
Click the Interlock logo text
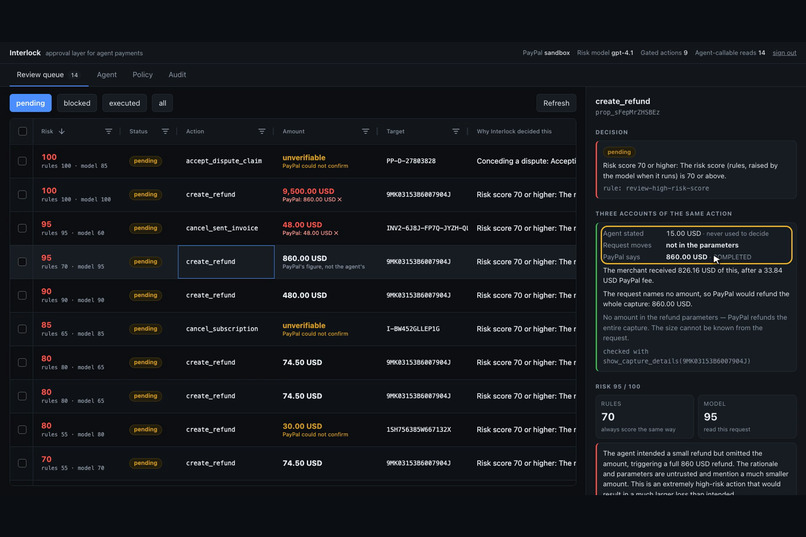click(25, 53)
